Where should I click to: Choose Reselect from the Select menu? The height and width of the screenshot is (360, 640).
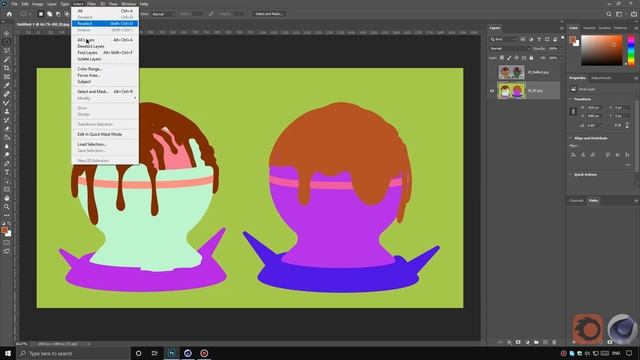click(105, 24)
